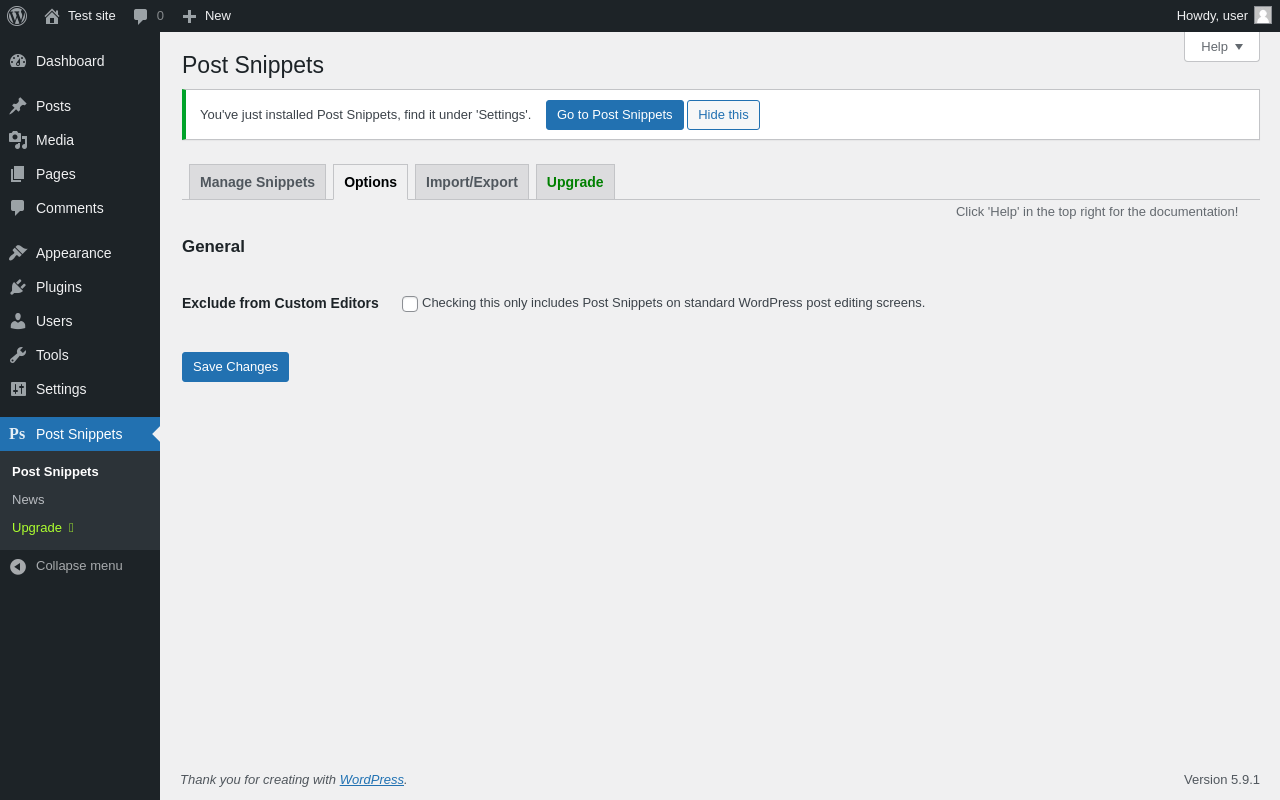Click the Settings sliders icon

(18, 389)
